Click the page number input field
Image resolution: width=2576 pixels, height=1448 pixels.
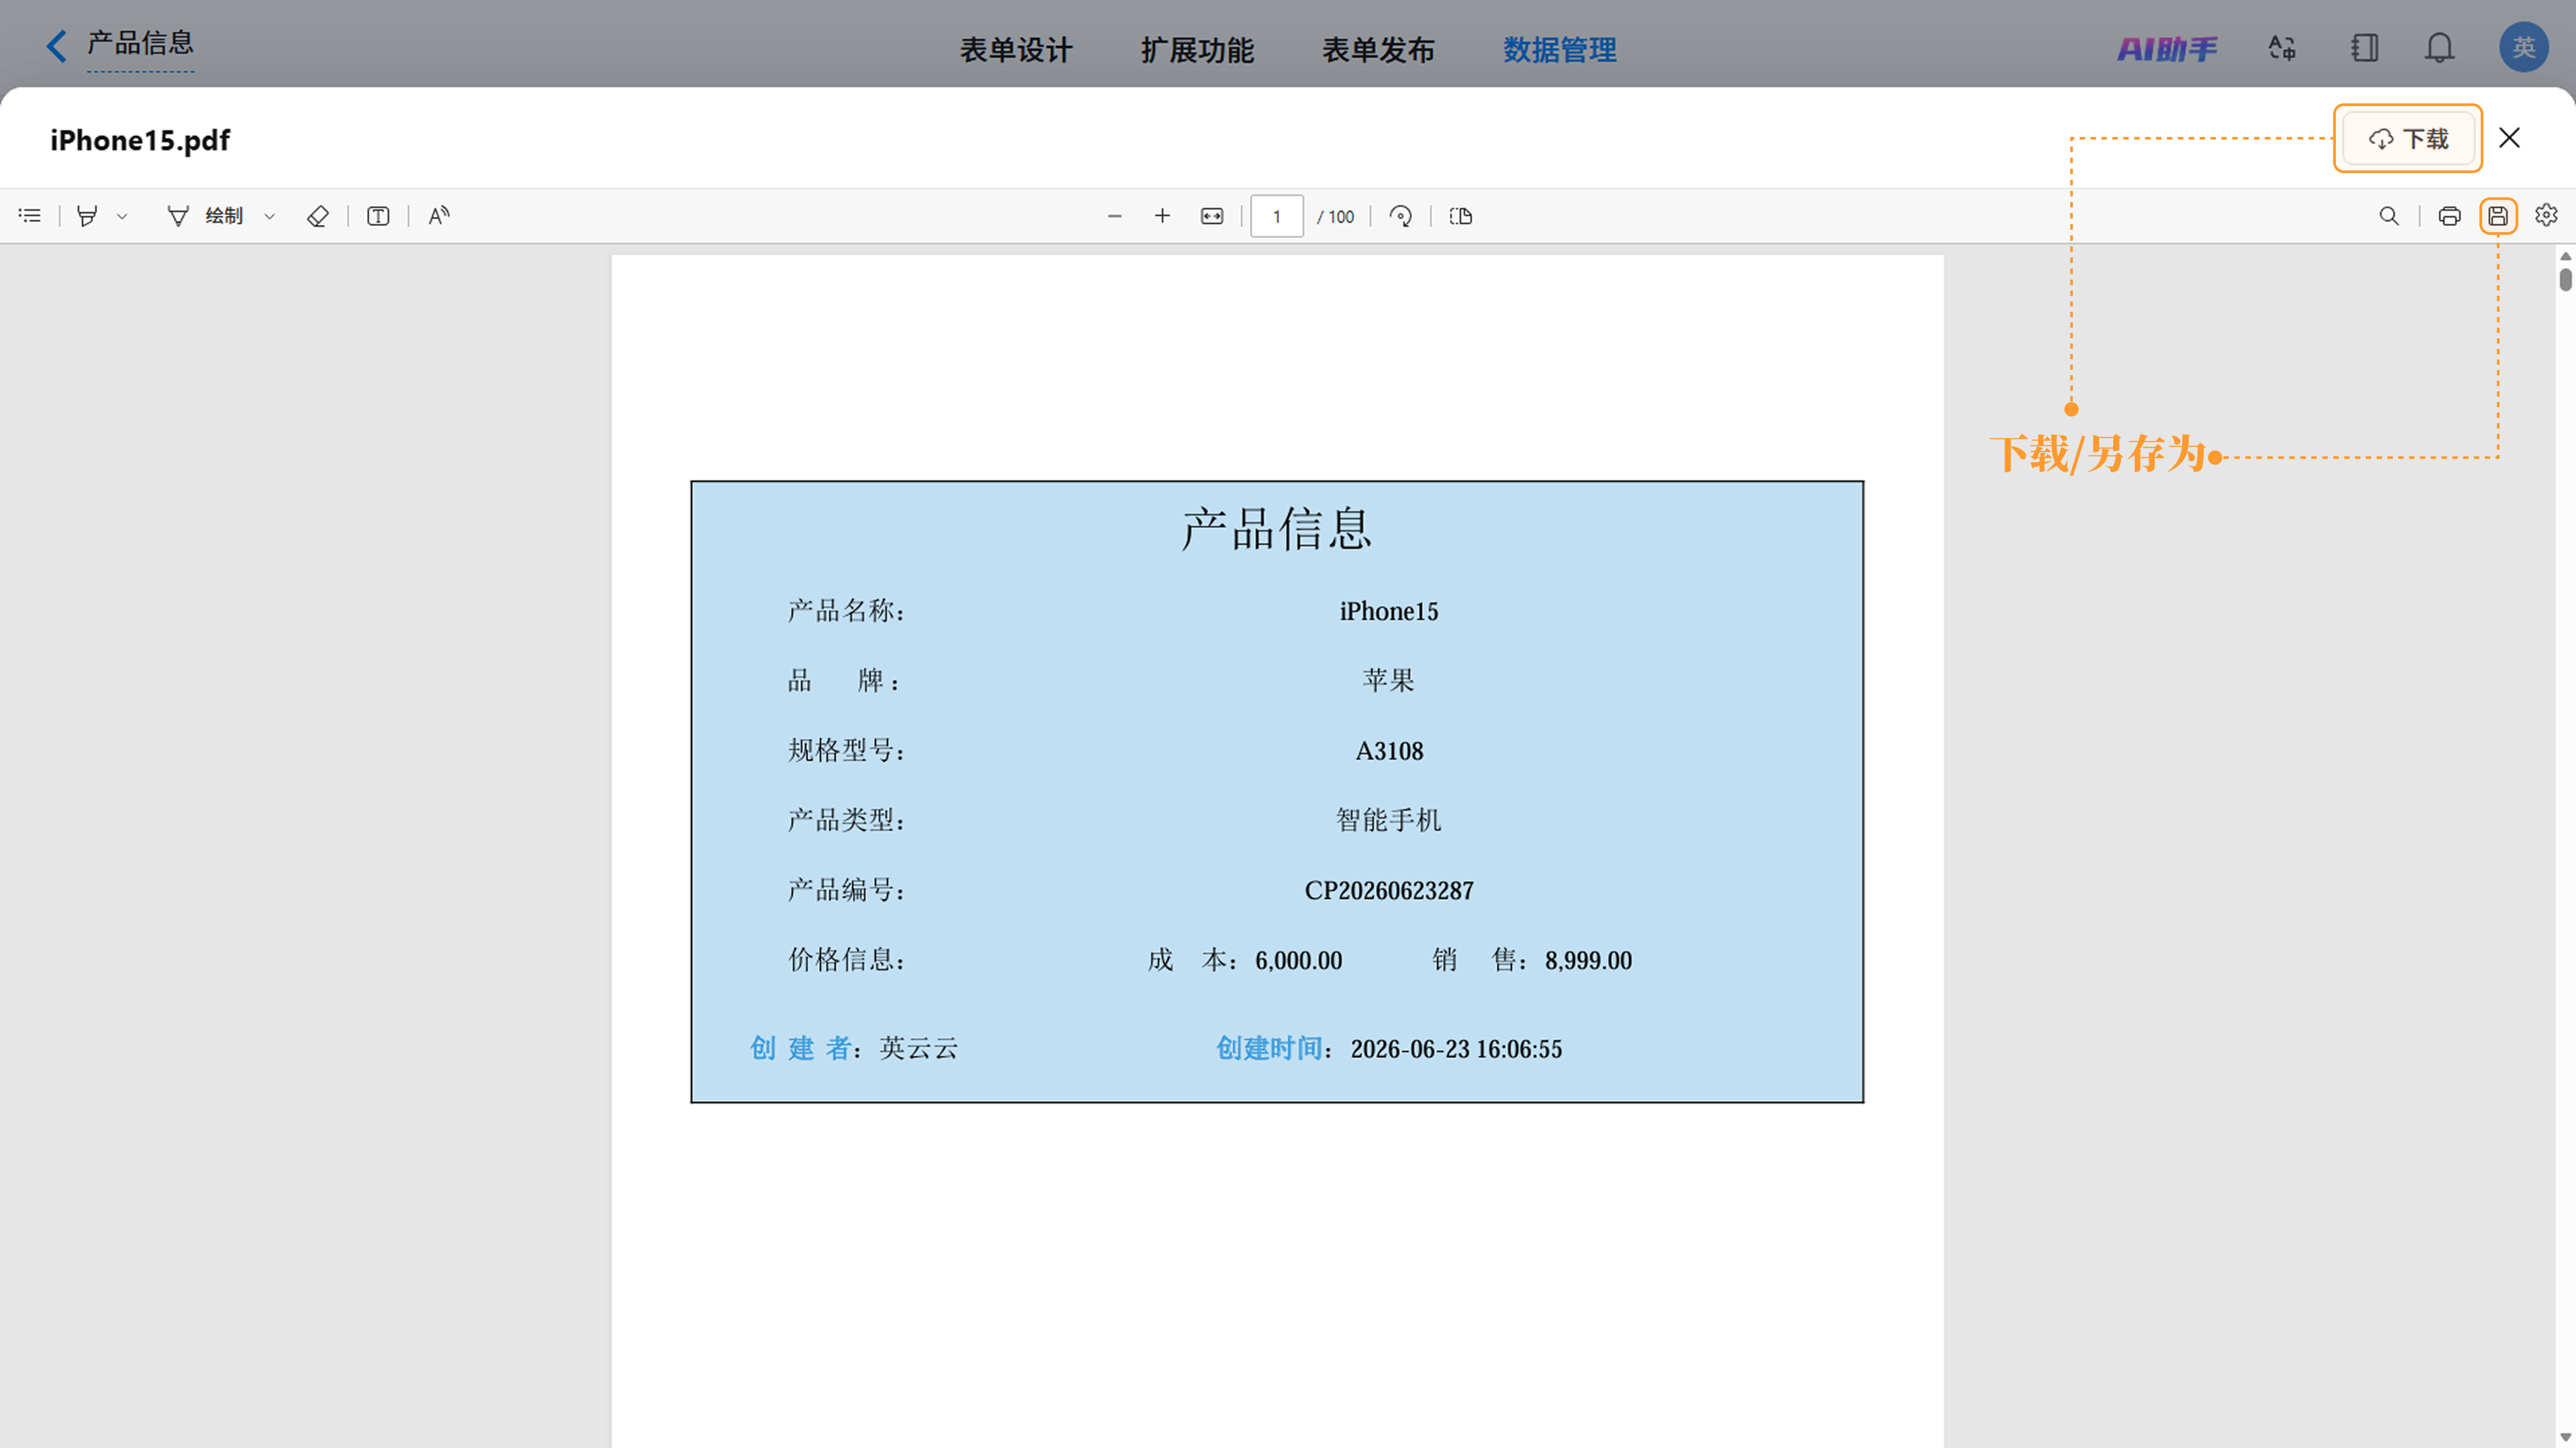(1277, 216)
